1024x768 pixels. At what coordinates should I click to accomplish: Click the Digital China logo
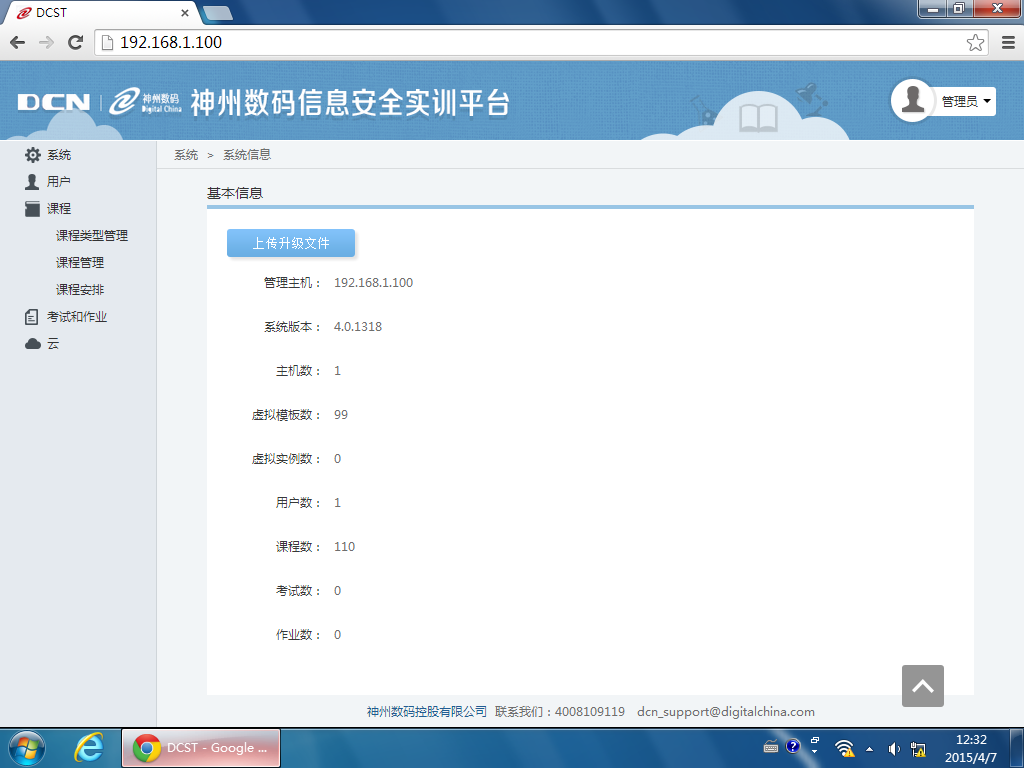pos(145,101)
